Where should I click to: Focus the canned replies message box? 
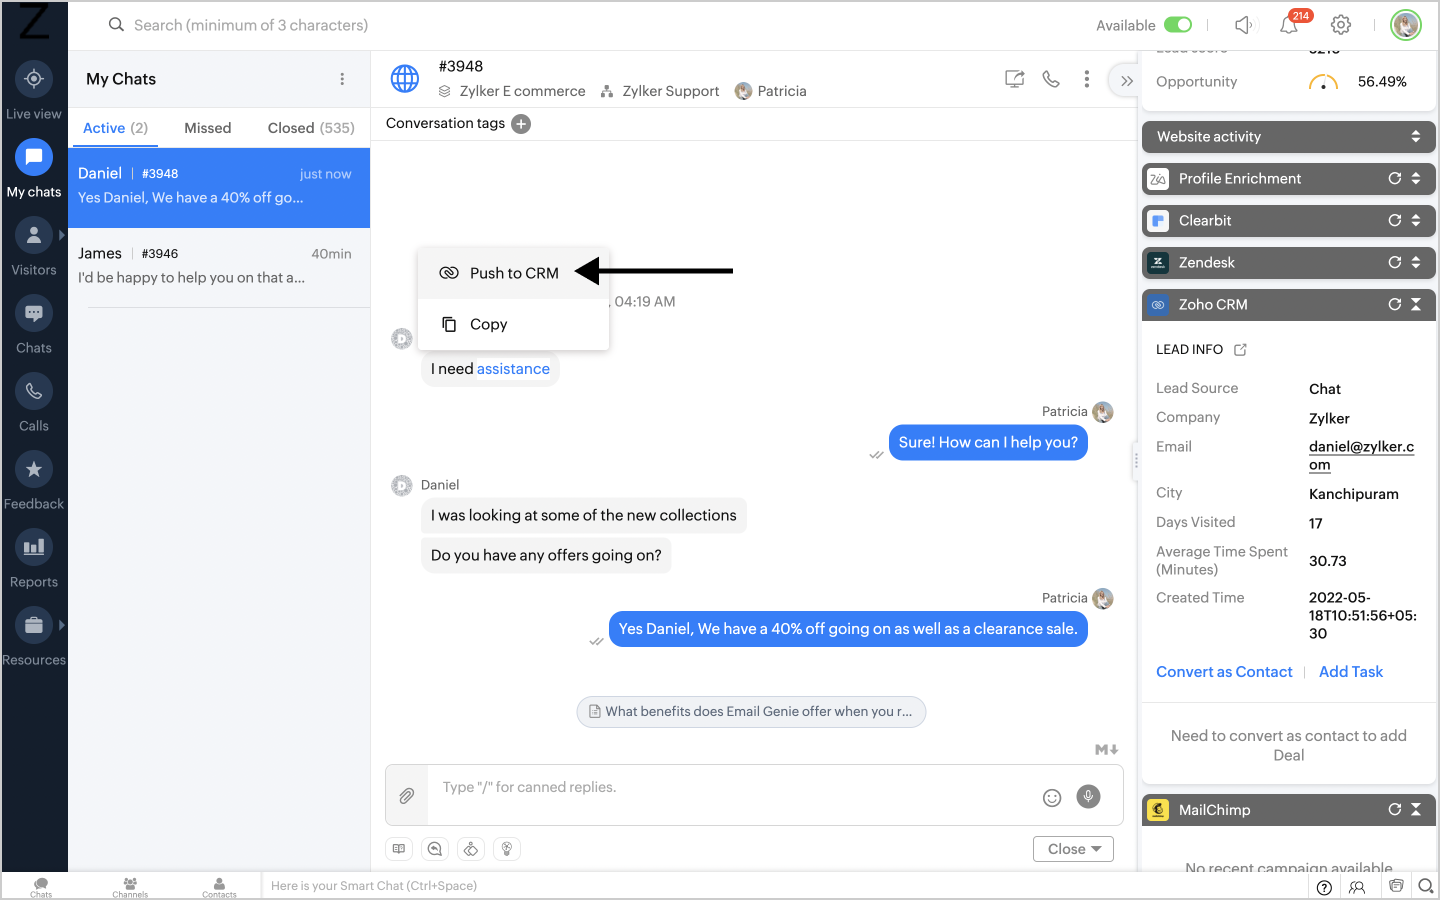point(735,795)
